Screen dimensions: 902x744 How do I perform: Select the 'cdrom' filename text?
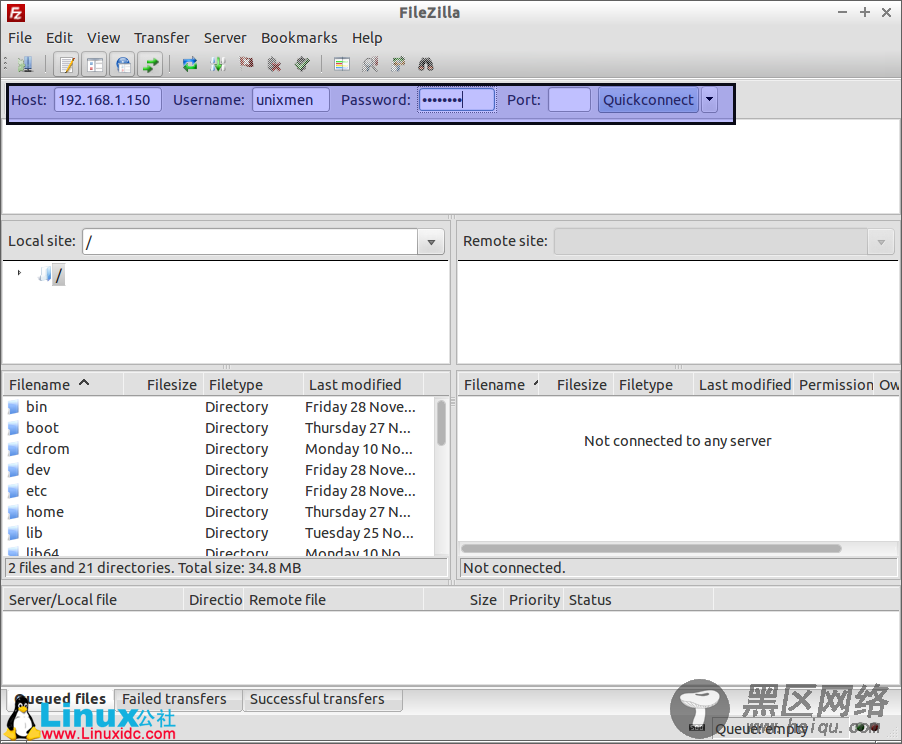pos(48,449)
